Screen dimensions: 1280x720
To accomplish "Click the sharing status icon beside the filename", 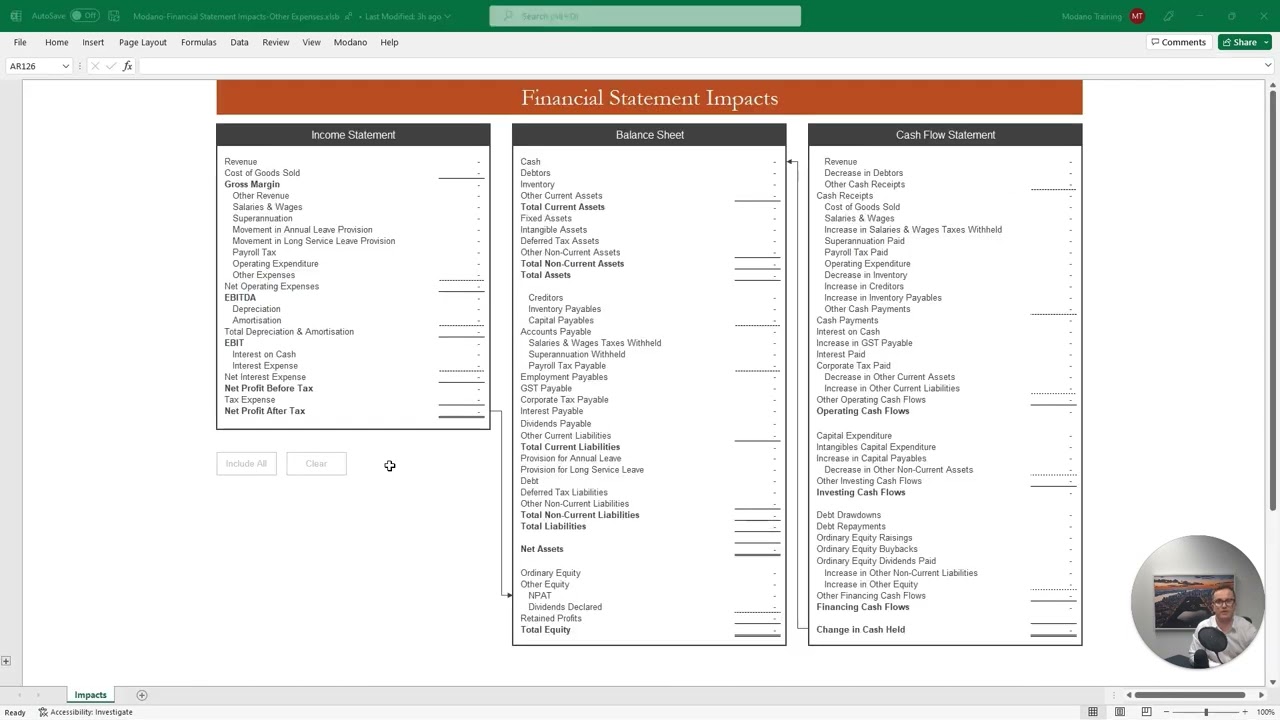I will (x=349, y=16).
